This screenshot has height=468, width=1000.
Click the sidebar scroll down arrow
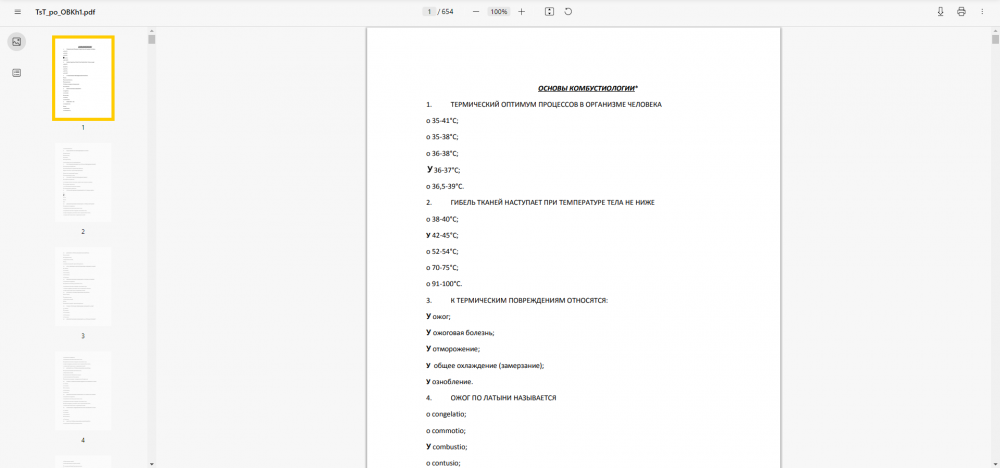click(152, 464)
